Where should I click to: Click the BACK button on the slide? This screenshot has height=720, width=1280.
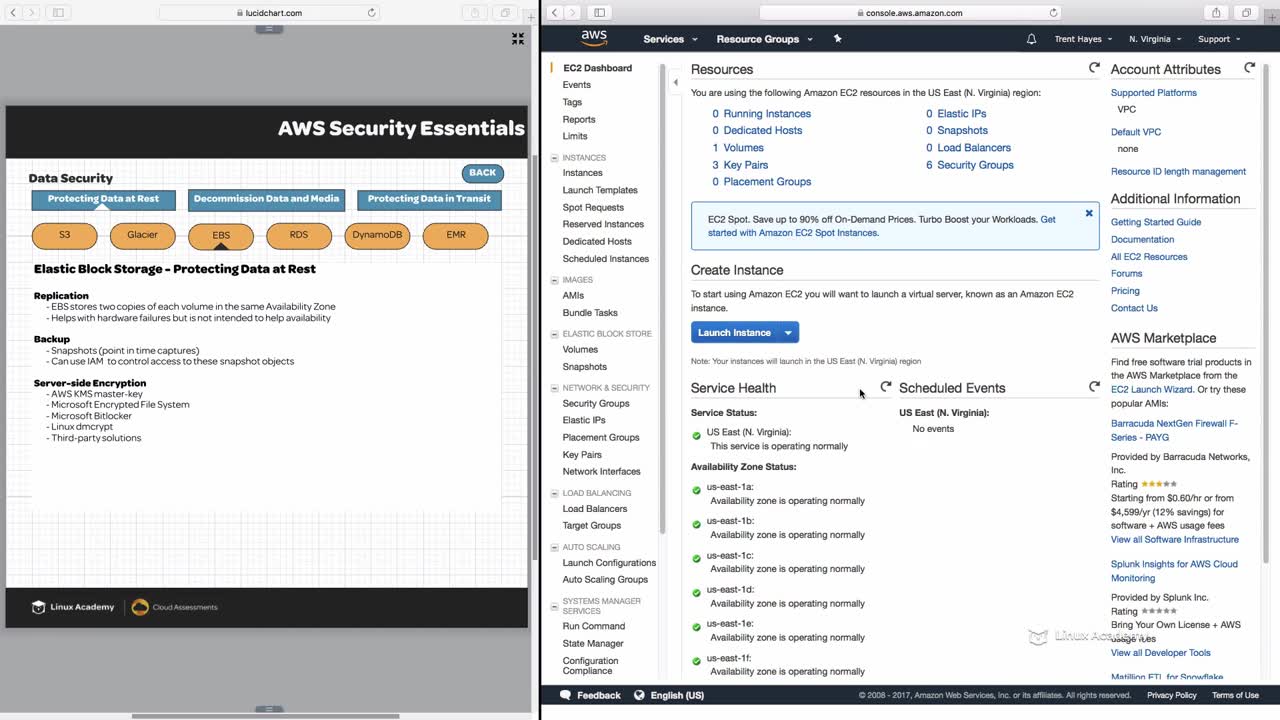[482, 173]
